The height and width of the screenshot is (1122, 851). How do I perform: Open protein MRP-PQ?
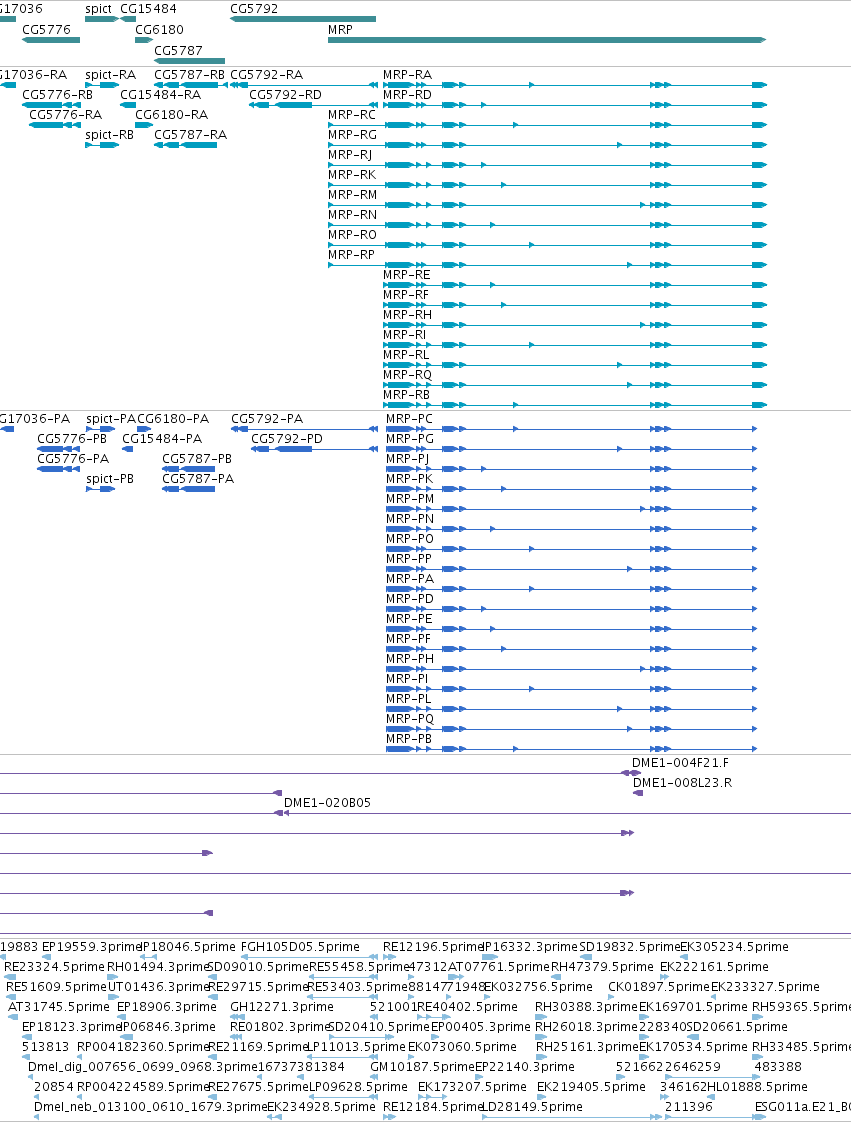[410, 719]
